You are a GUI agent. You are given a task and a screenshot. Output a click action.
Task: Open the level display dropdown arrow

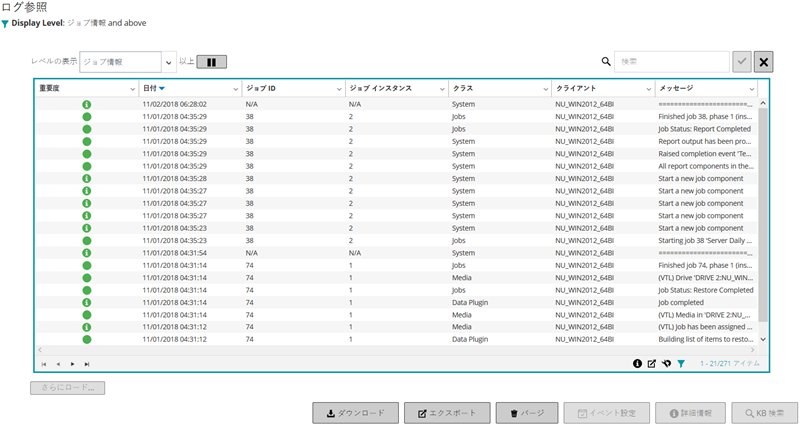pos(169,62)
